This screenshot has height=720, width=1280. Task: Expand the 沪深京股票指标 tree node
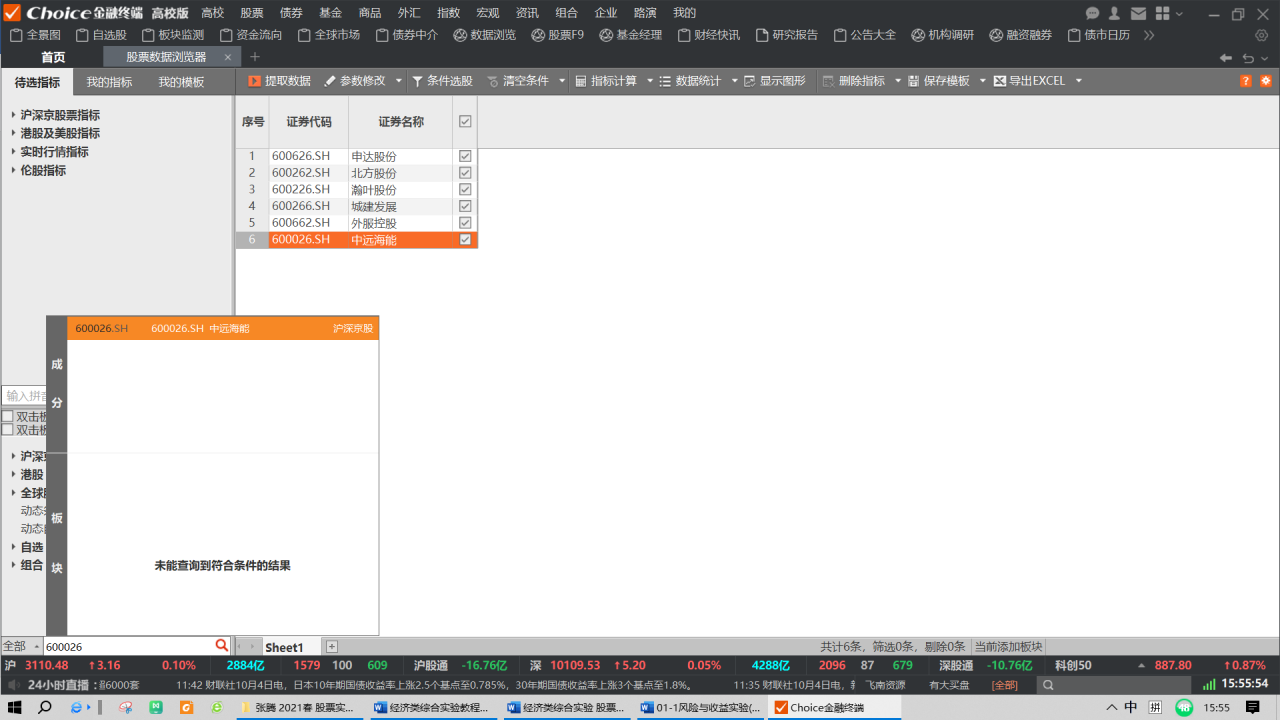click(13, 115)
